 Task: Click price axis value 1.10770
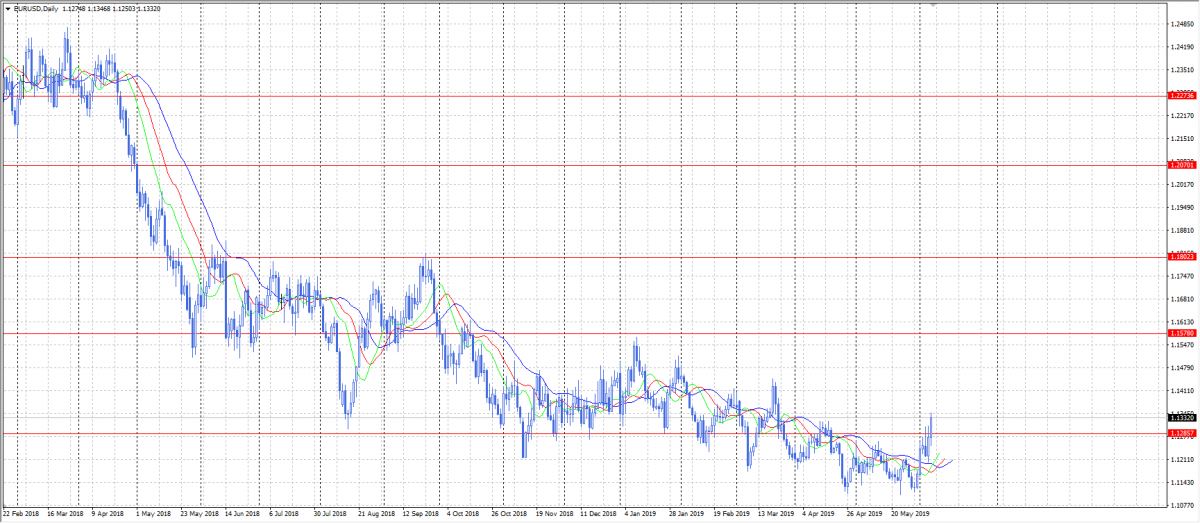1184,505
